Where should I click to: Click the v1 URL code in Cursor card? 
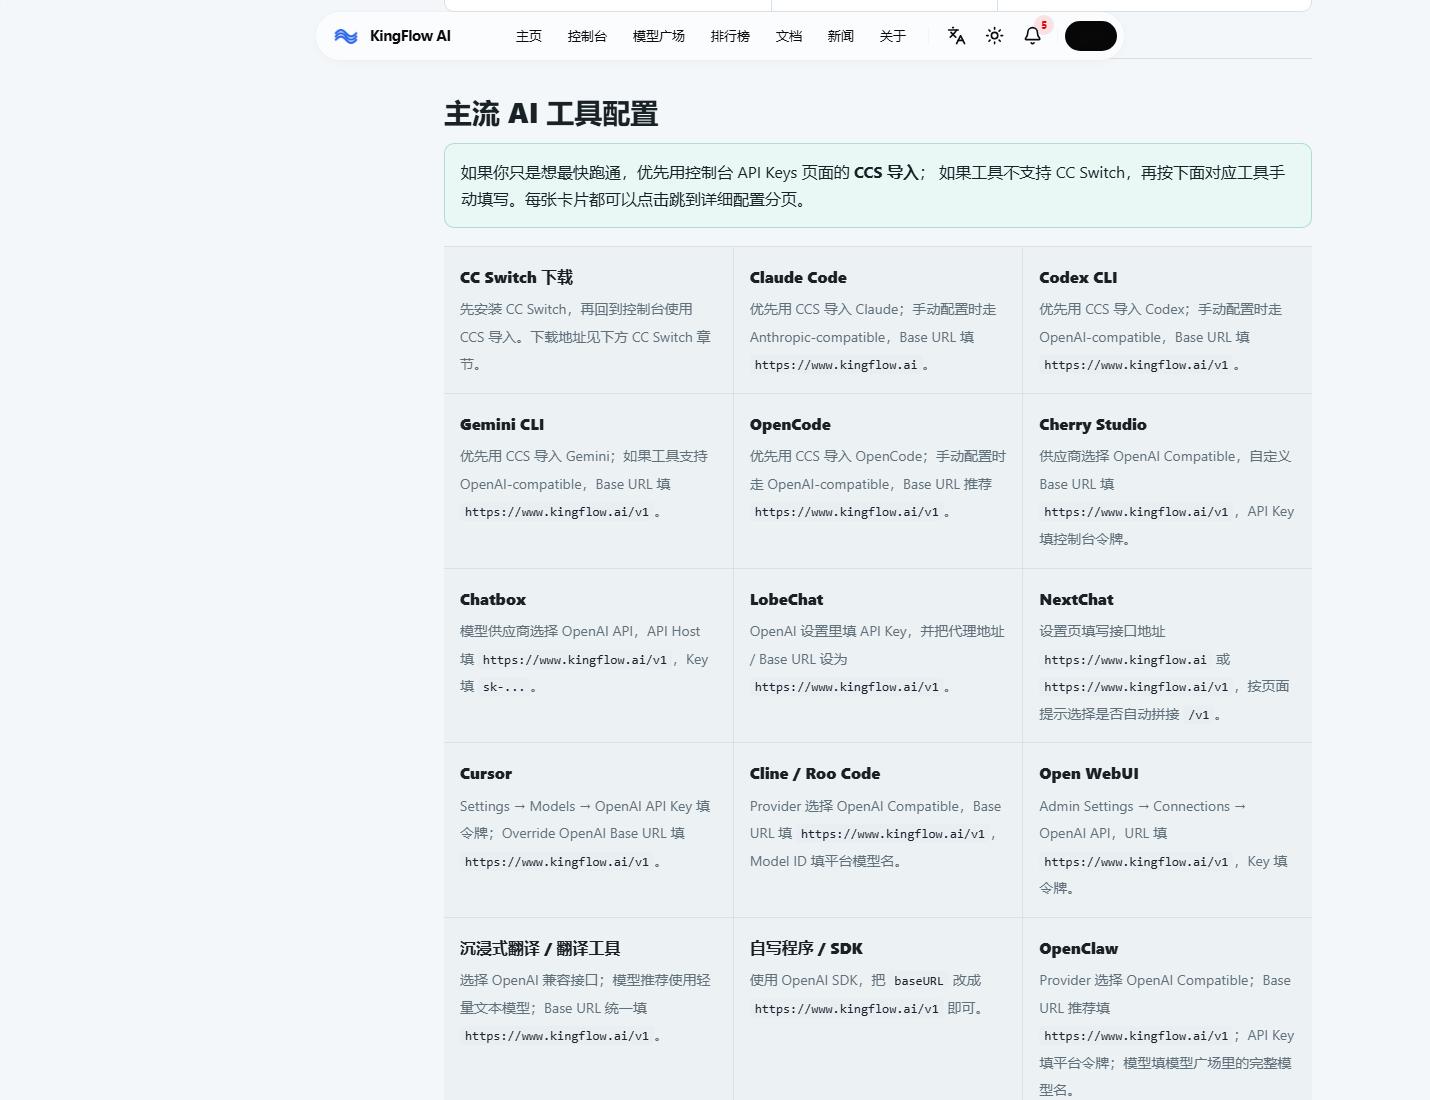557,862
